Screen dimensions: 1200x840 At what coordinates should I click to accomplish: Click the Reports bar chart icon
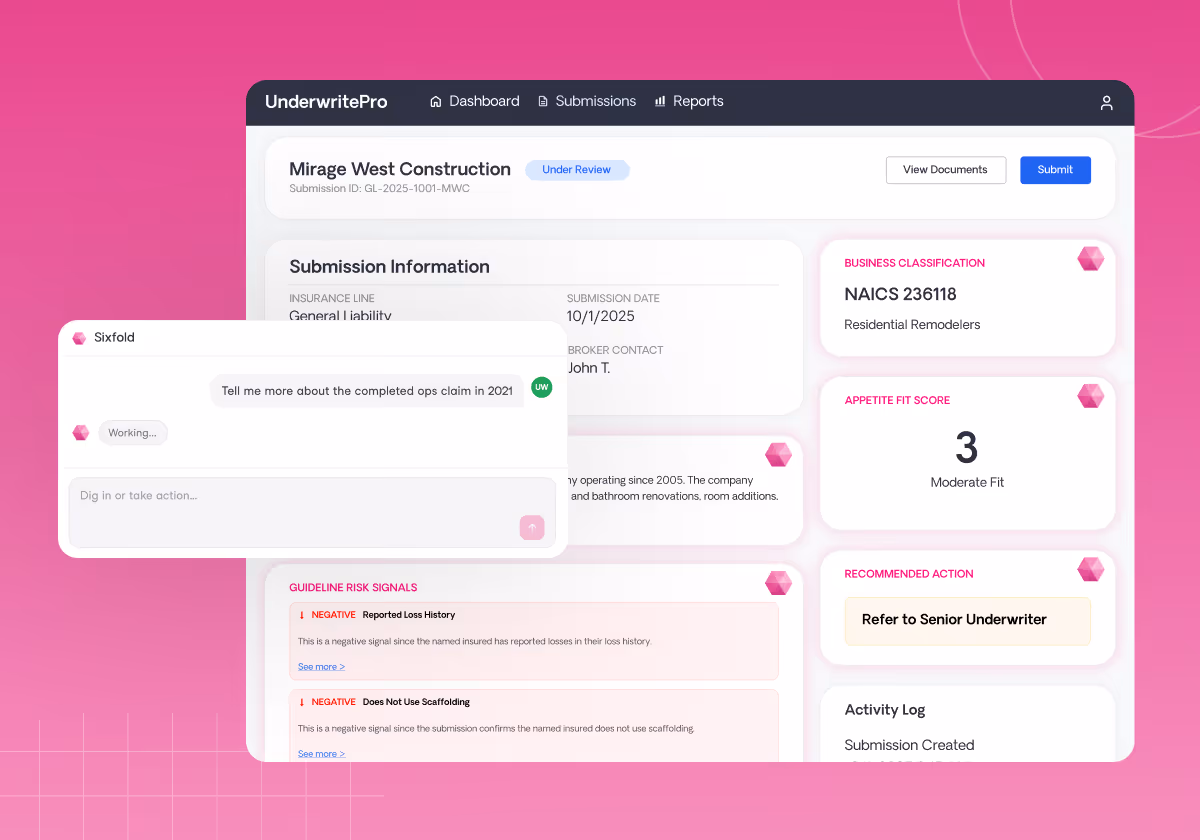660,101
